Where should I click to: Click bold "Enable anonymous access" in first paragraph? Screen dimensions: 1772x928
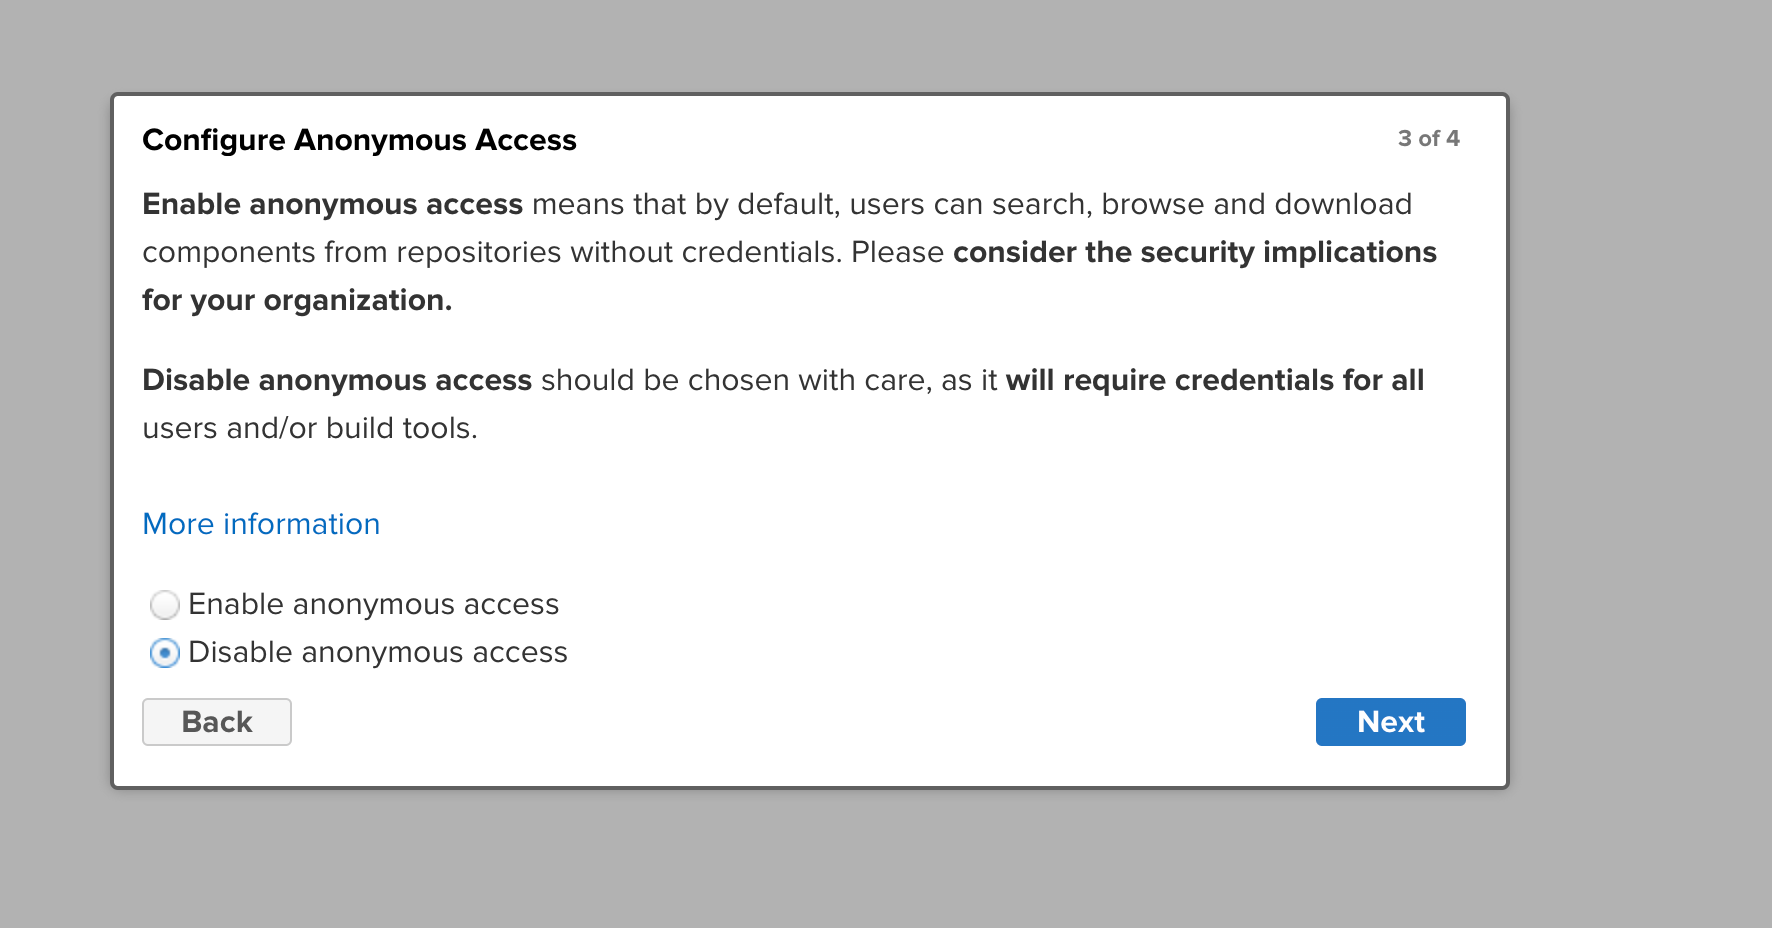click(333, 204)
